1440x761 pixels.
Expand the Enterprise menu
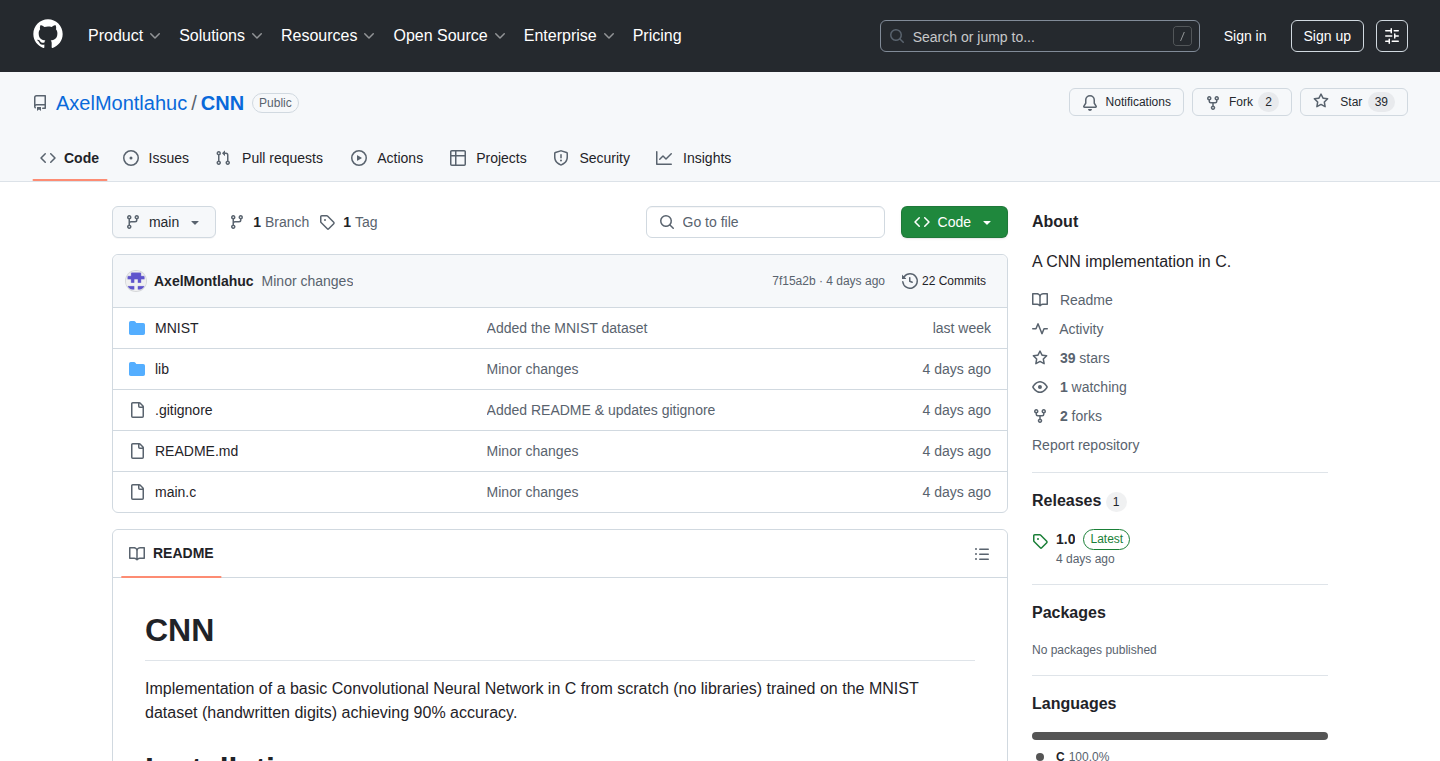click(x=569, y=36)
